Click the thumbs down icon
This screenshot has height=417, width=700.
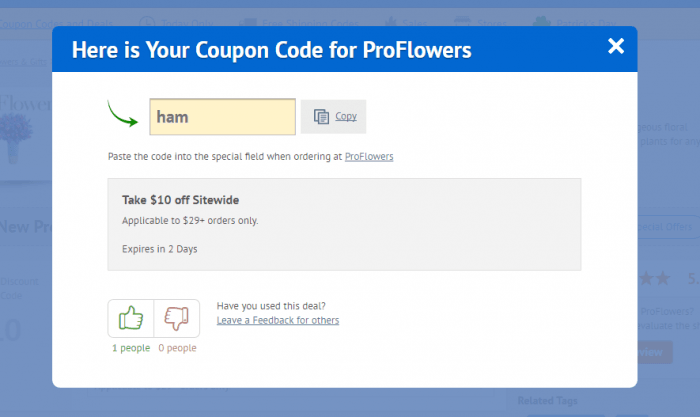[176, 318]
